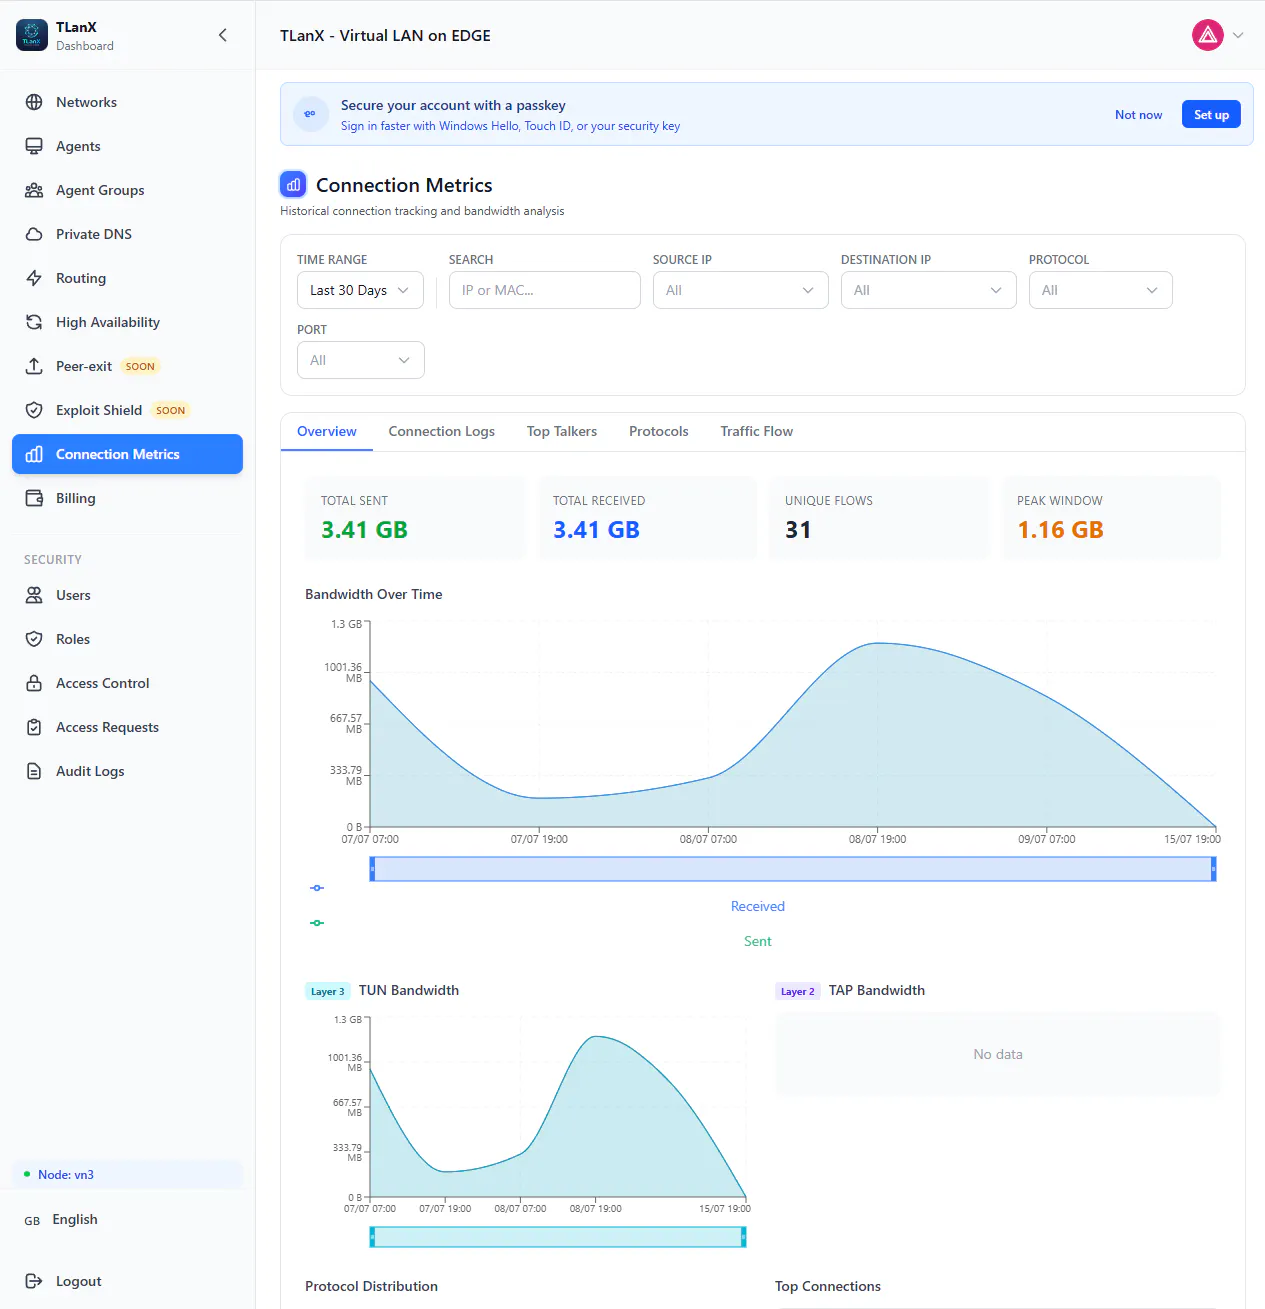This screenshot has width=1265, height=1309.
Task: Click the Connection Metrics heading icon
Action: [293, 184]
